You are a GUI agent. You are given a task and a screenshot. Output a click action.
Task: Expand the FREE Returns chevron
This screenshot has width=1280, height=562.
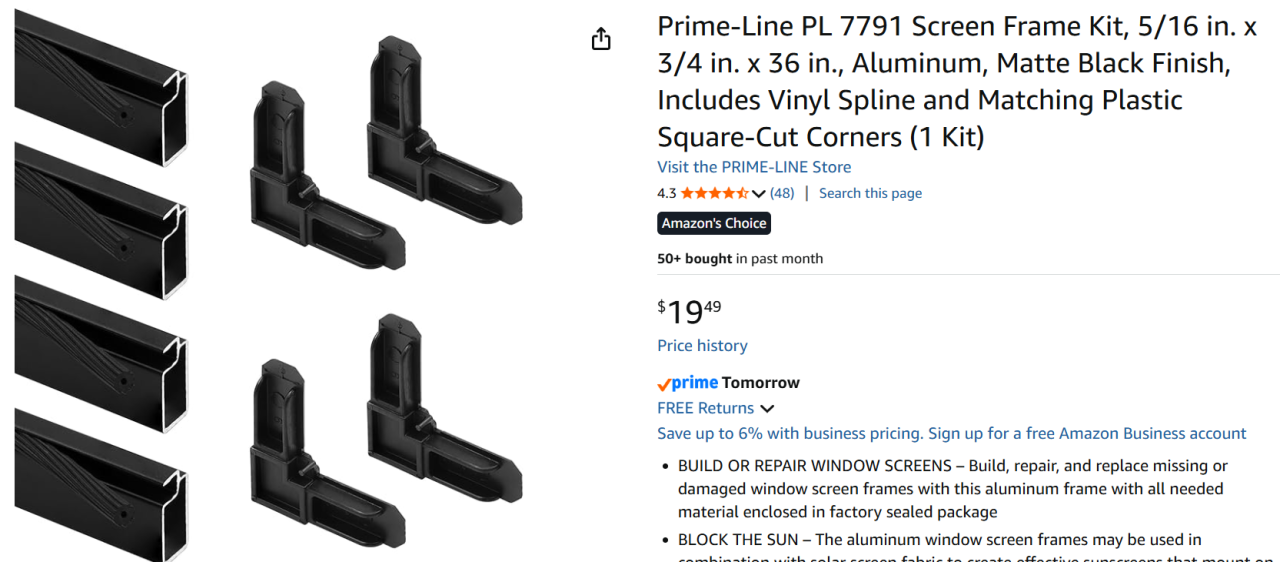pyautogui.click(x=767, y=408)
